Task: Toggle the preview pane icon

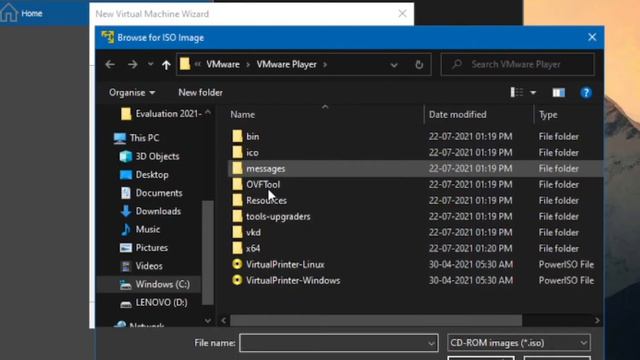Action: pyautogui.click(x=558, y=93)
